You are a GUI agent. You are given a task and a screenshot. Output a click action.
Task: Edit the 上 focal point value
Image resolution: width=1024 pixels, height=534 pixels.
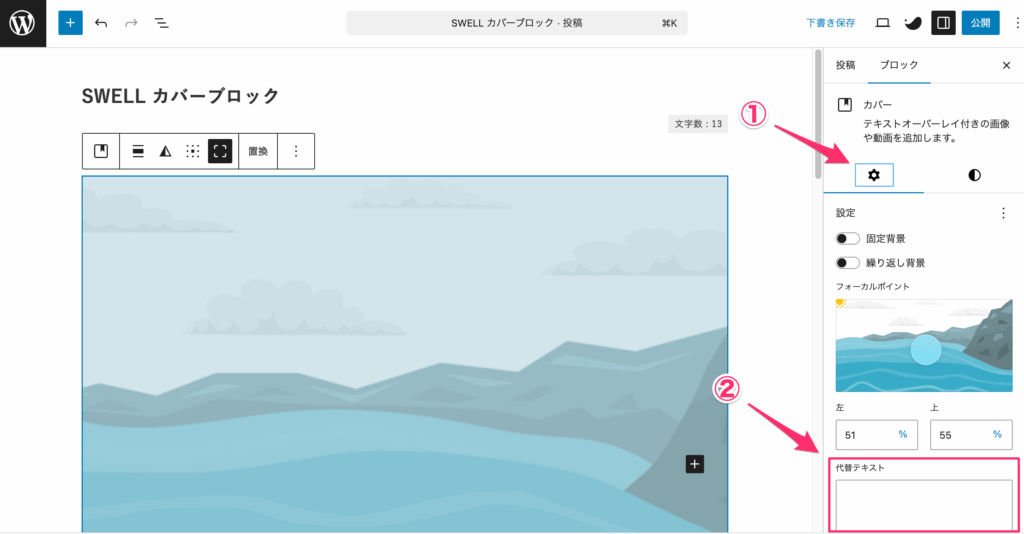coord(971,435)
